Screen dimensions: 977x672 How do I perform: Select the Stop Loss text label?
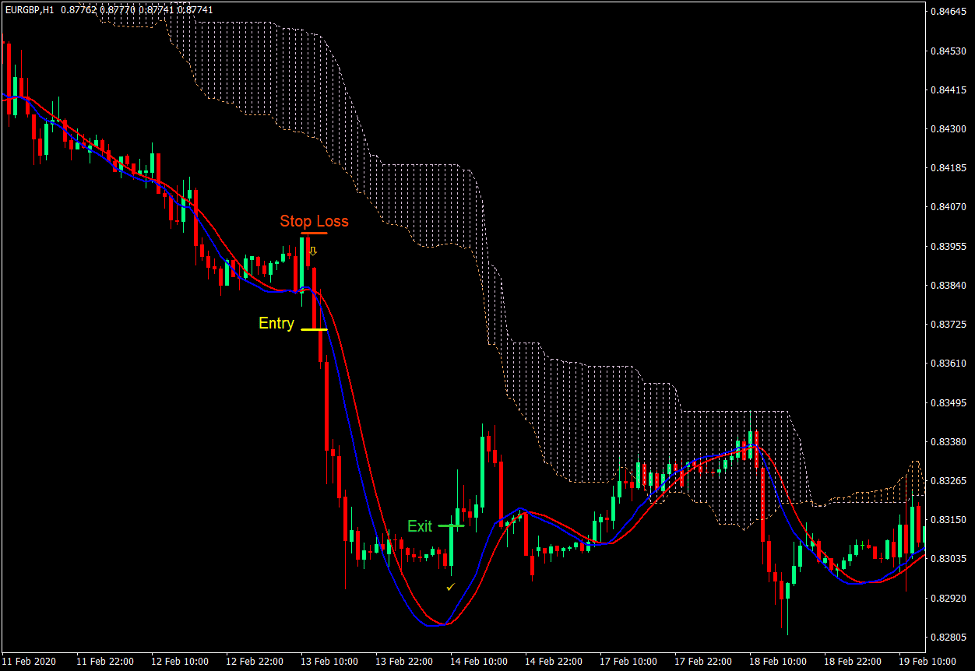pyautogui.click(x=315, y=221)
